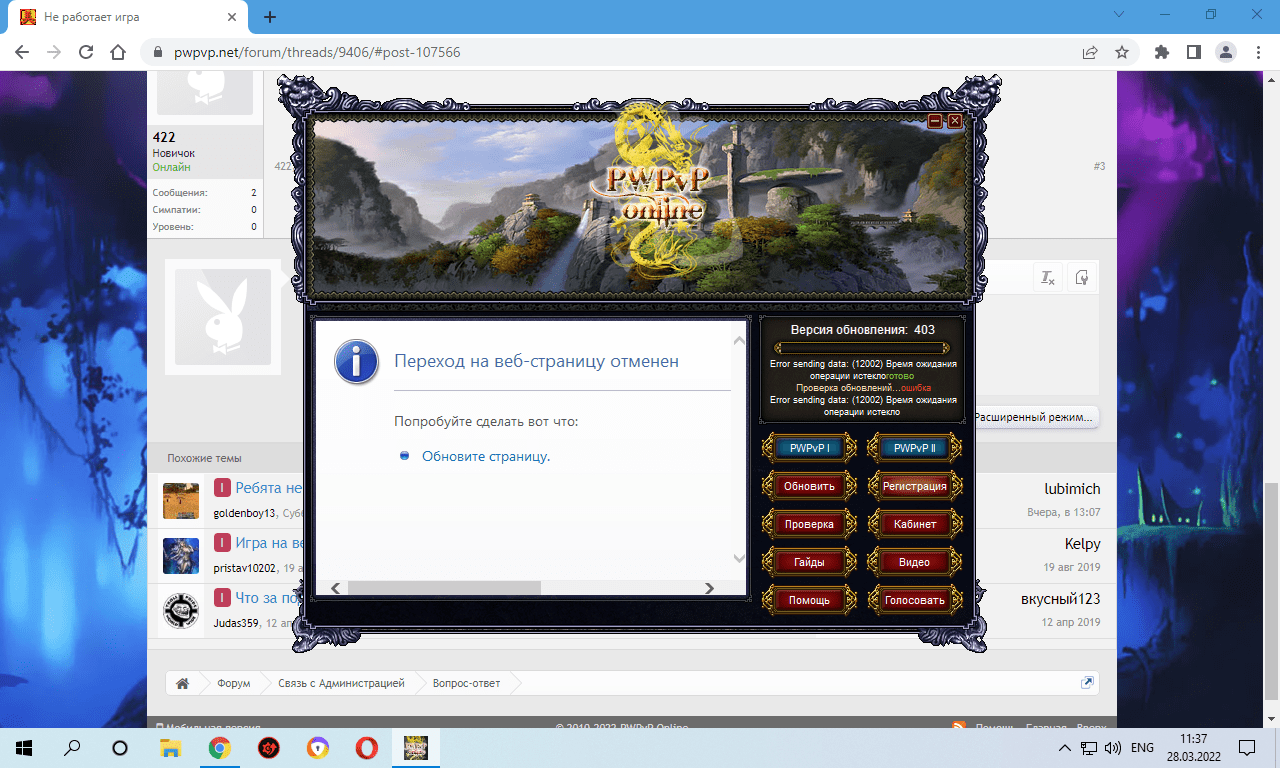Open the Chrome home page icon
The height and width of the screenshot is (768, 1280).
118,52
